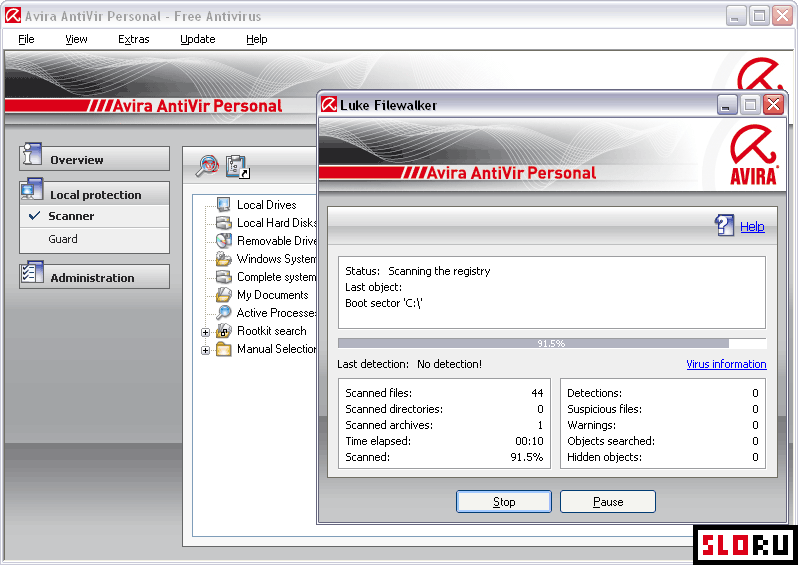Image resolution: width=798 pixels, height=565 pixels.
Task: Click the Removable Drives disc icon
Action: (223, 240)
